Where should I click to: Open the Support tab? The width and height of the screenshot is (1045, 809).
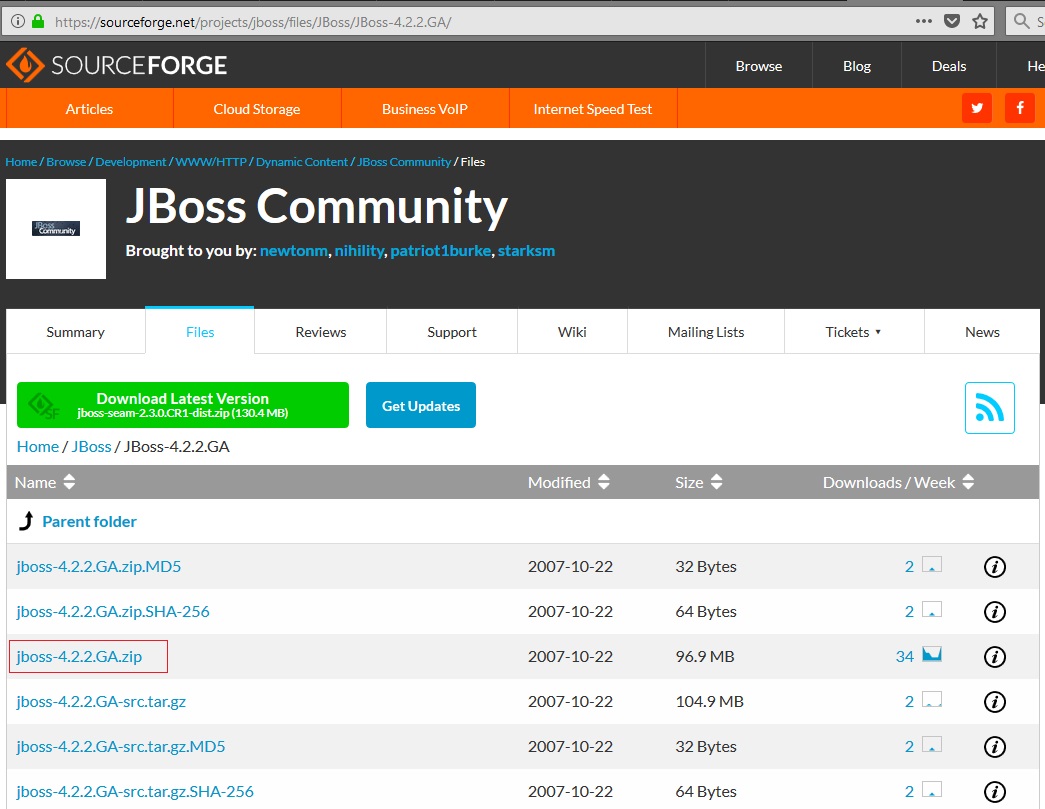click(x=452, y=332)
